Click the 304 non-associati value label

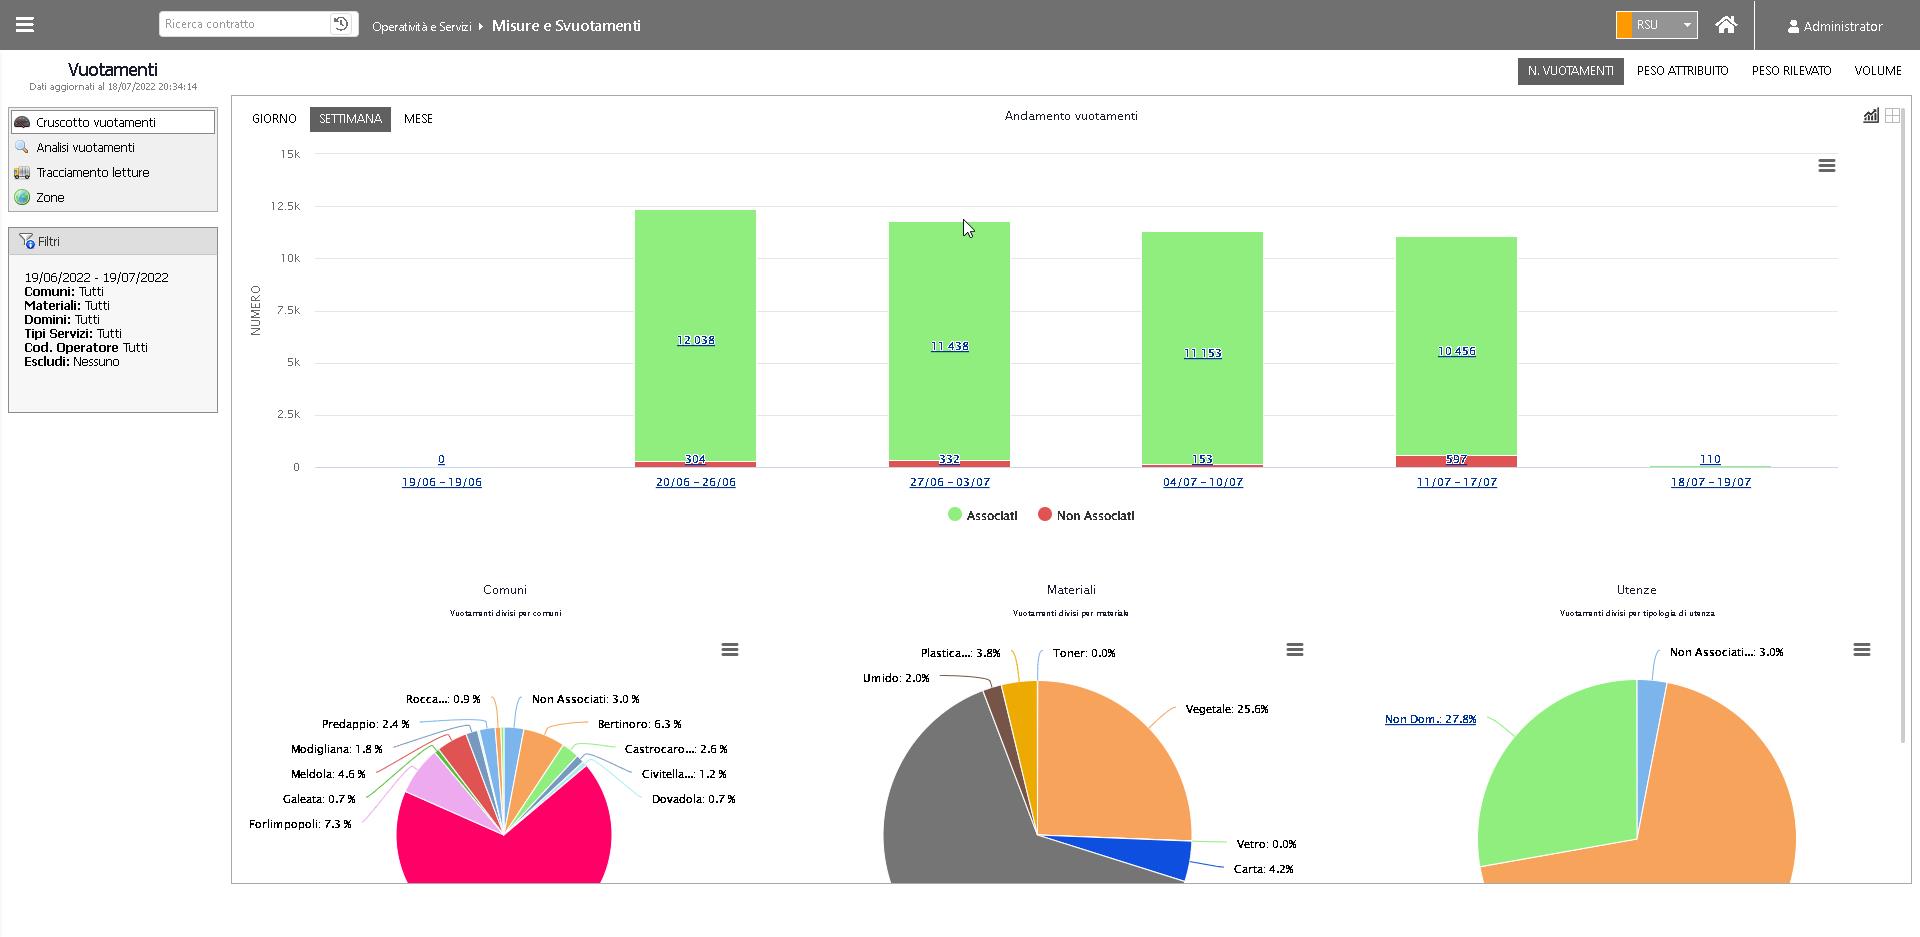tap(695, 459)
